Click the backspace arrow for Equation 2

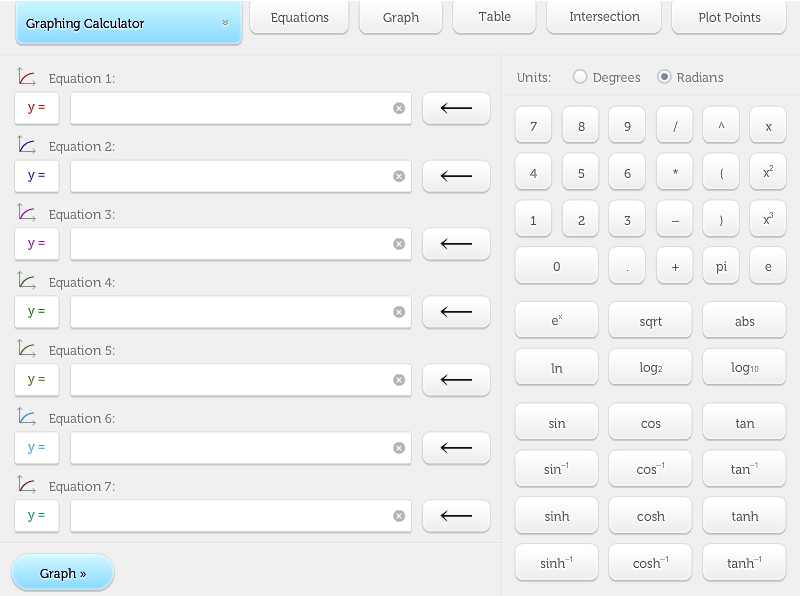coord(456,176)
